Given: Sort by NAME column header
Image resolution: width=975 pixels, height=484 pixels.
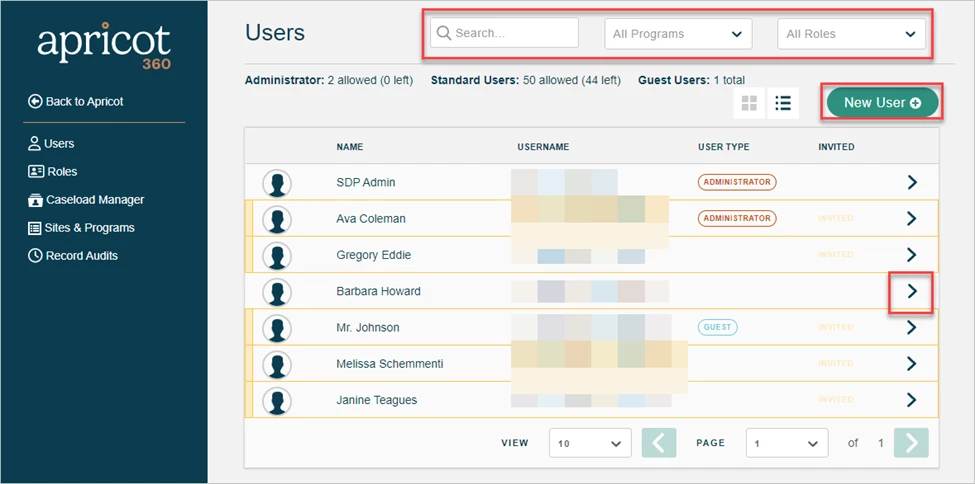Looking at the screenshot, I should [x=349, y=147].
